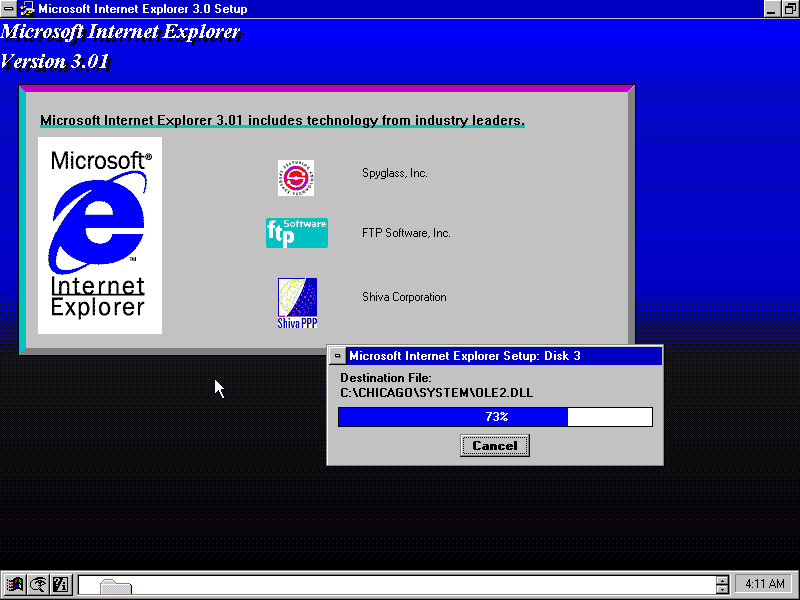Open the Disk 3 setup dialog system menu
Viewport: 800px width, 600px height.
pyautogui.click(x=338, y=356)
